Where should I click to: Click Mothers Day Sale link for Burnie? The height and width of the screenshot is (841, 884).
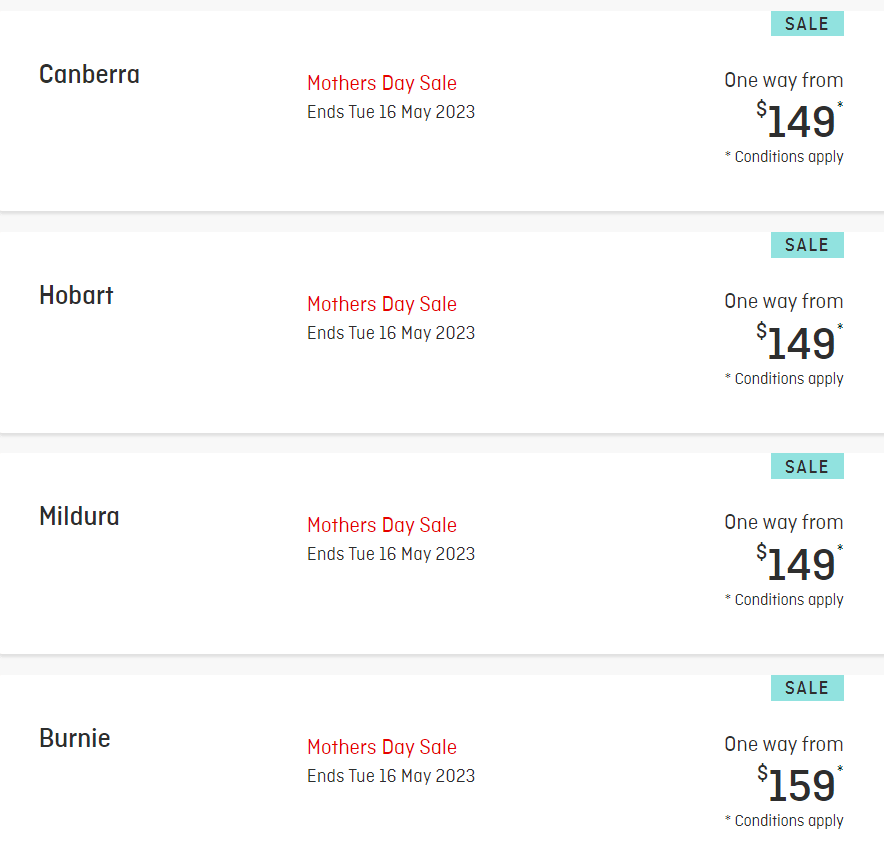382,747
